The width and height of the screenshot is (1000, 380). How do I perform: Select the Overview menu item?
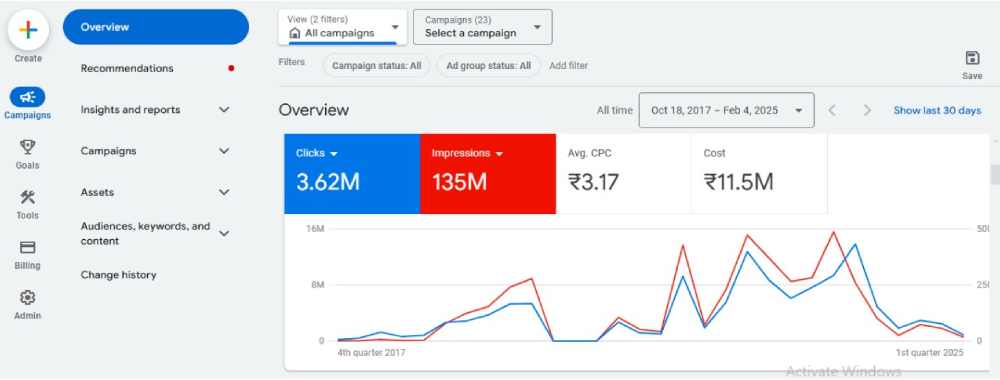[156, 27]
